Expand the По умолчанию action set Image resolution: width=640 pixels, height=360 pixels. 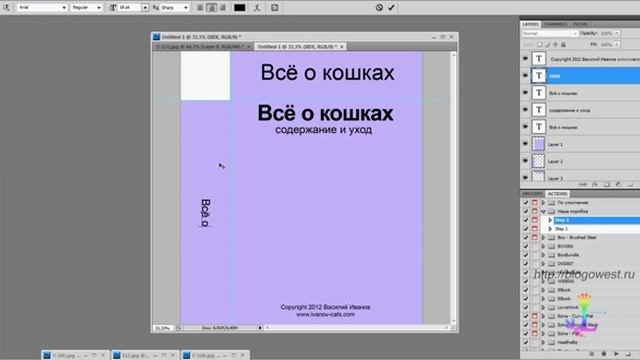pos(543,202)
